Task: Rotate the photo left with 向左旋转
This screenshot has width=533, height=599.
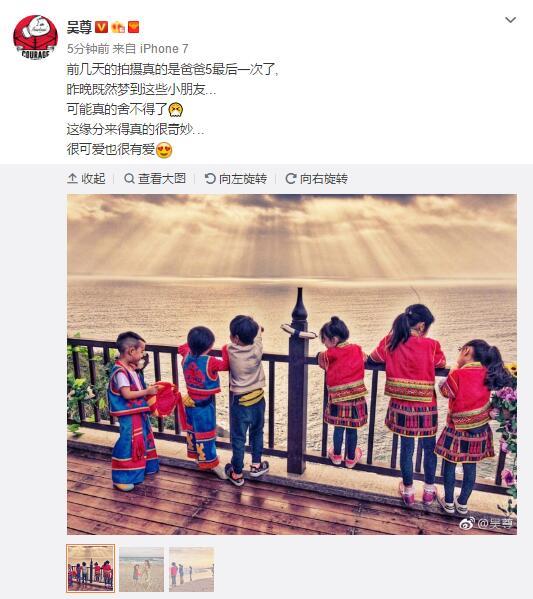Action: (x=236, y=178)
